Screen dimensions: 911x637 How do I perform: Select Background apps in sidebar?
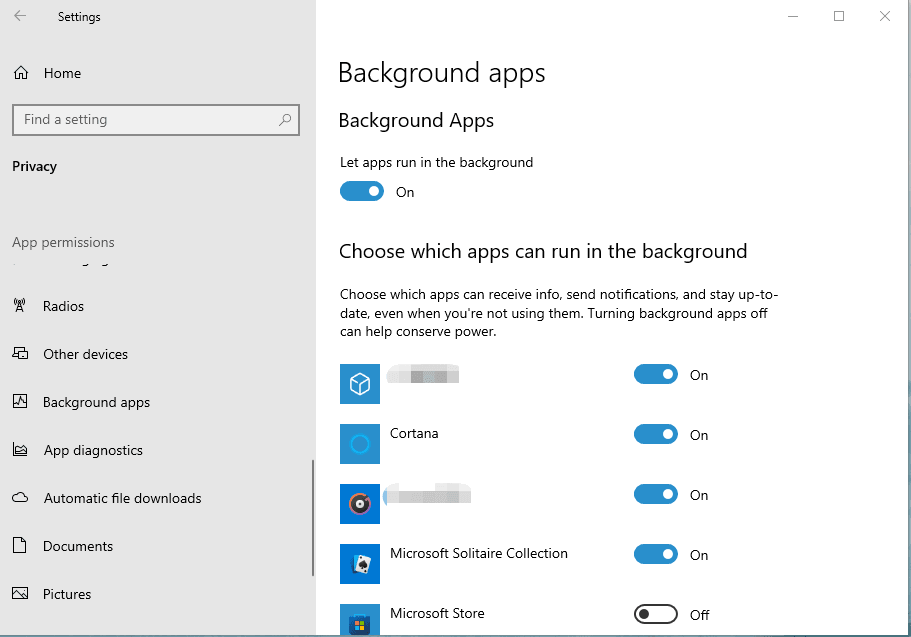click(x=96, y=402)
